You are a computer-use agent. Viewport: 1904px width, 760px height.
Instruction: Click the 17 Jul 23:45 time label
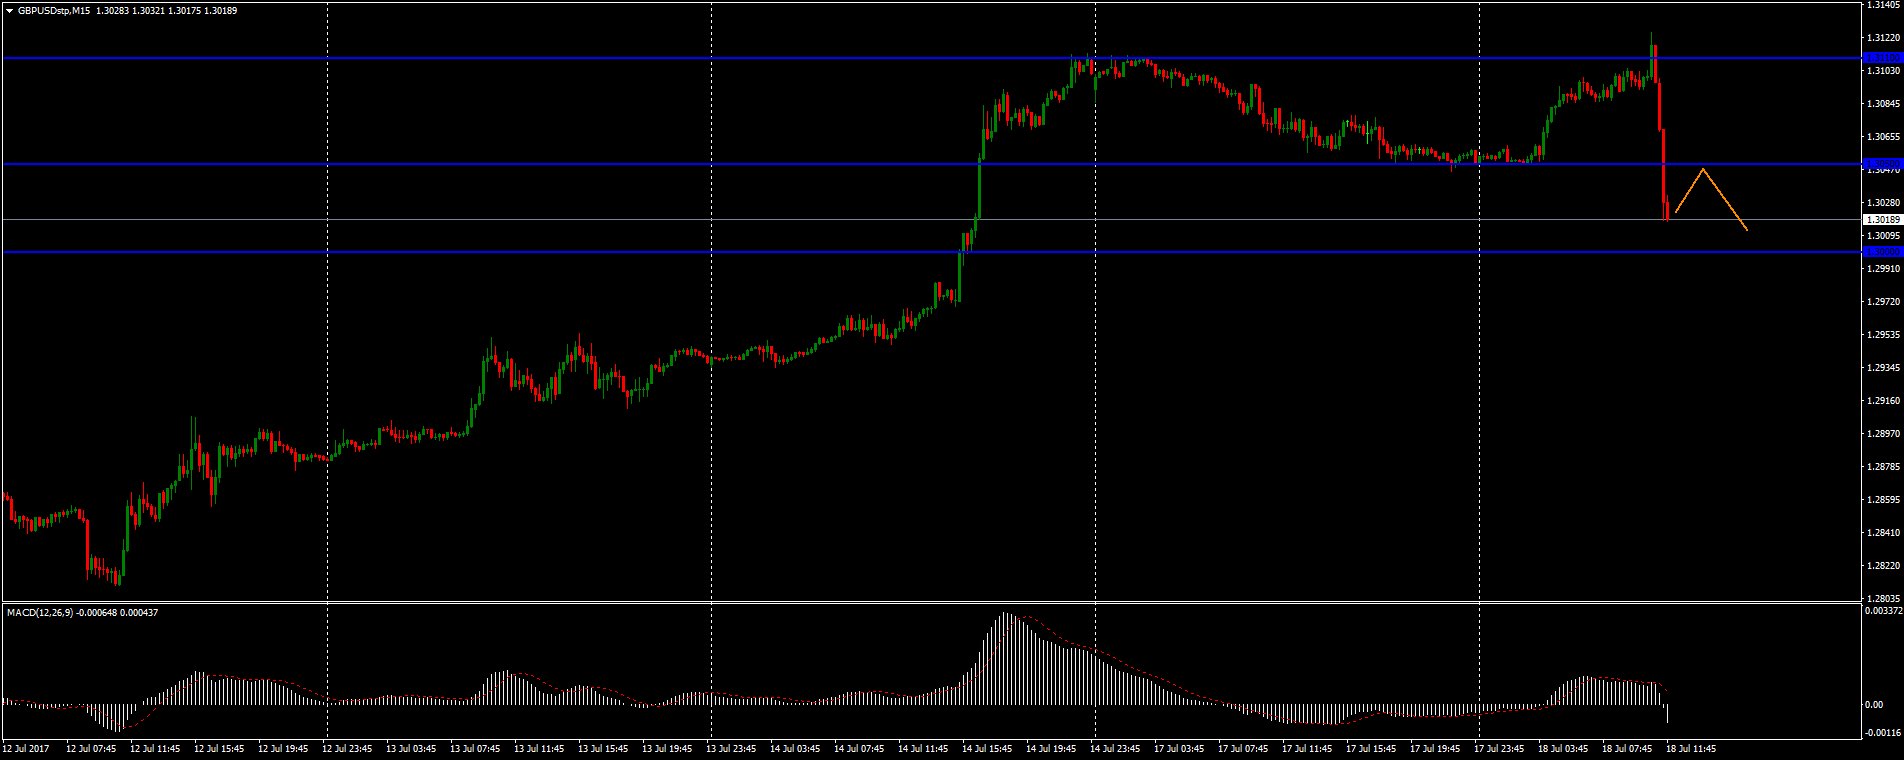coord(1499,748)
